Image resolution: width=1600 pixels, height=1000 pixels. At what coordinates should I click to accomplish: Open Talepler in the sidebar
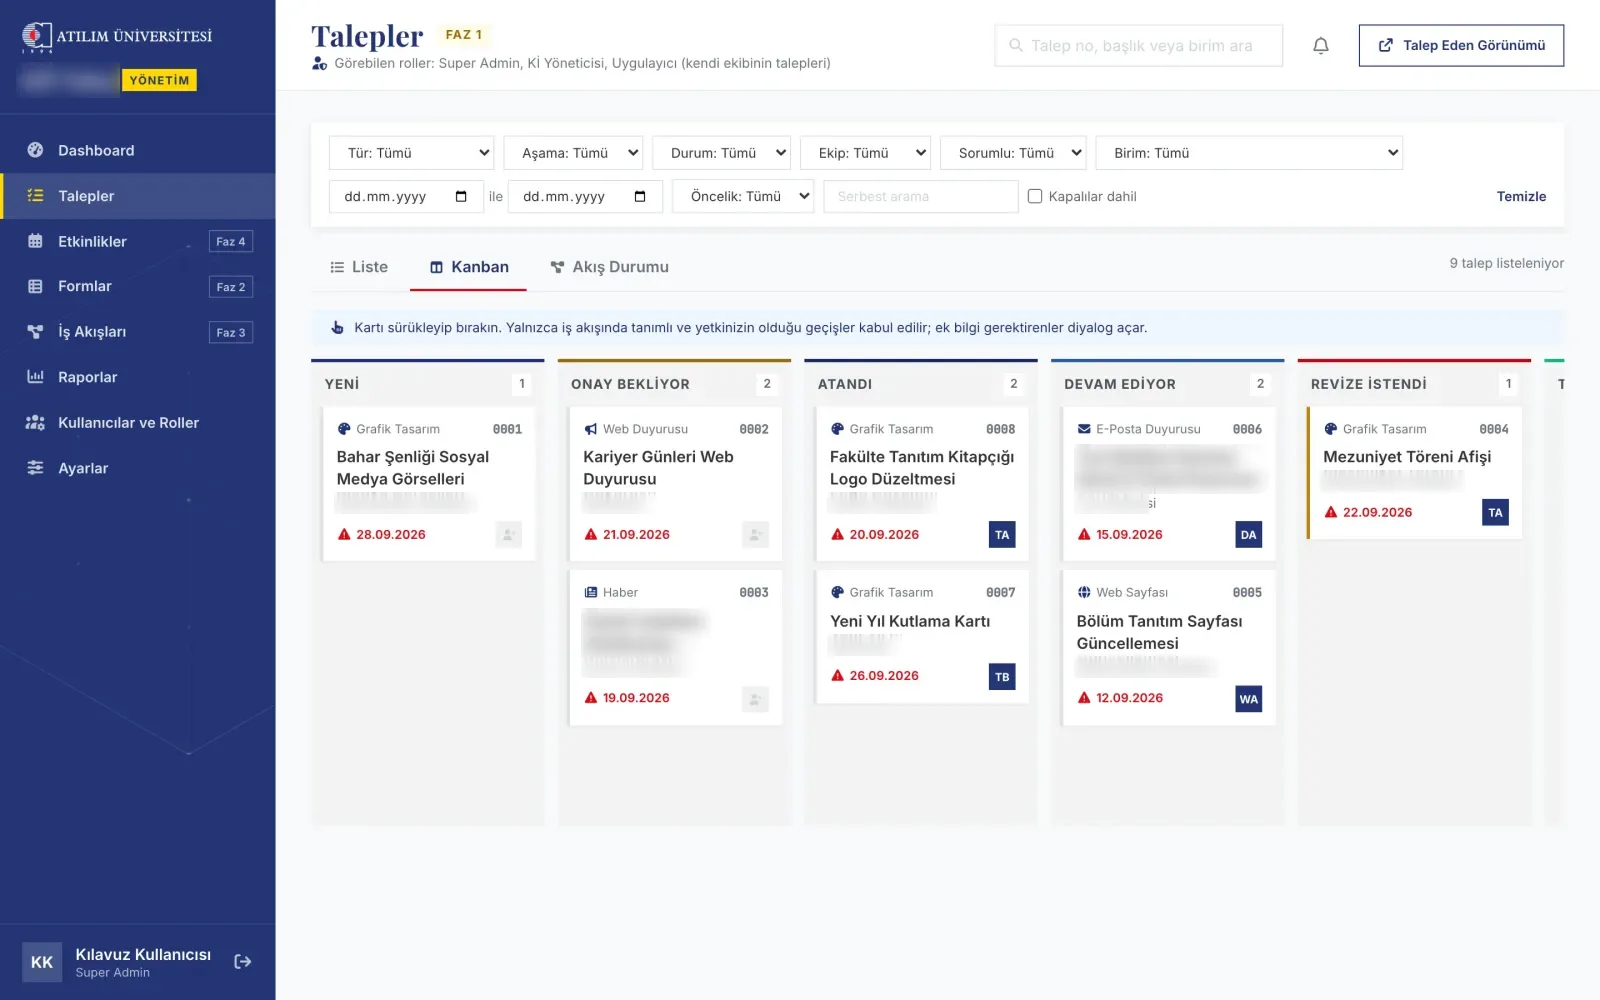click(x=138, y=196)
